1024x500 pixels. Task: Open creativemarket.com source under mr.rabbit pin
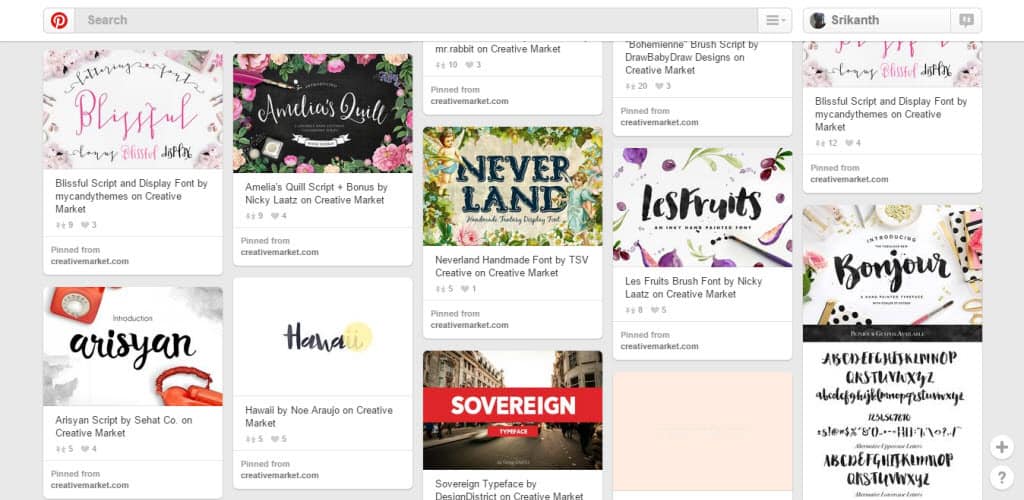pyautogui.click(x=470, y=102)
